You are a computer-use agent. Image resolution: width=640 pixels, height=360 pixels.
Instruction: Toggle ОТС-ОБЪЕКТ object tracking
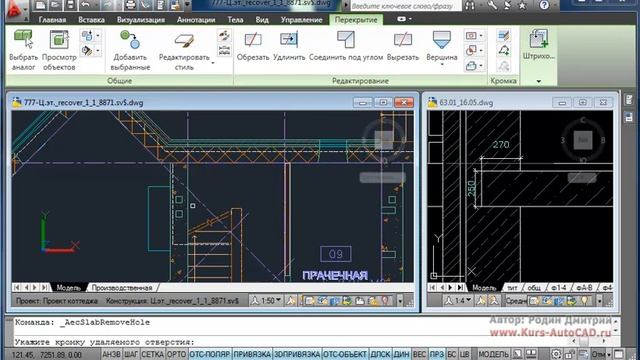pyautogui.click(x=345, y=354)
